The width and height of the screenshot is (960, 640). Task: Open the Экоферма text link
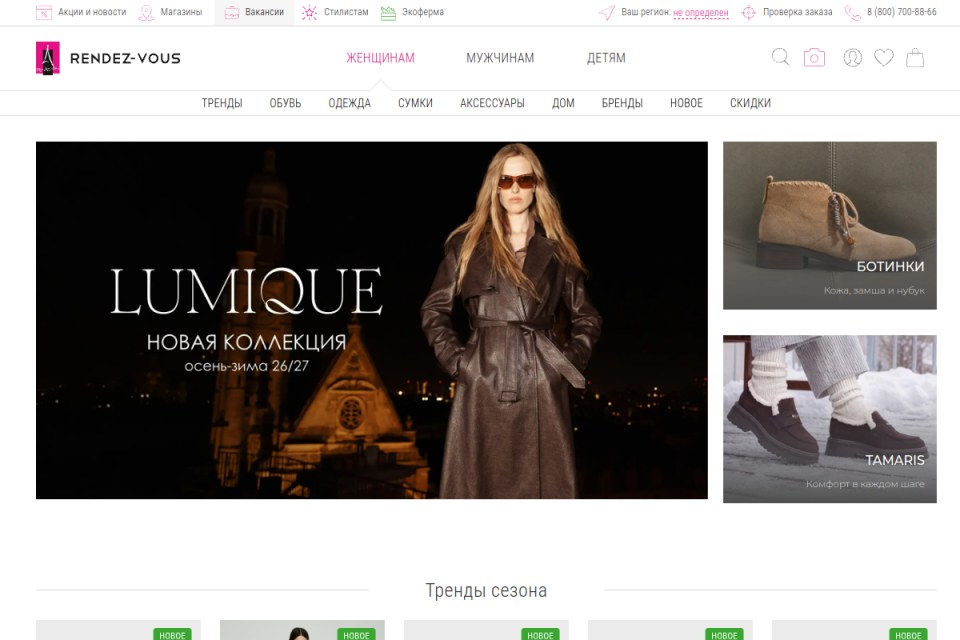click(x=423, y=12)
